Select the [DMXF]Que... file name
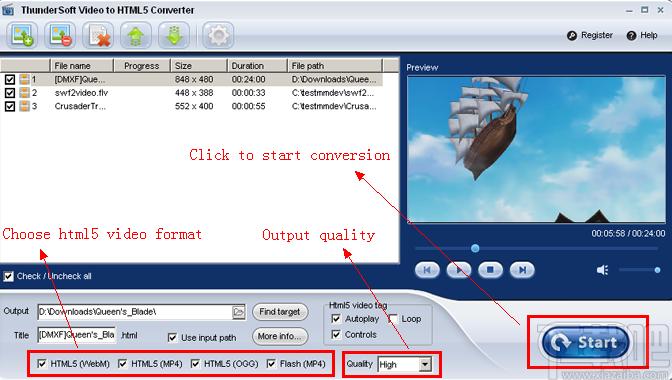 [x=80, y=79]
